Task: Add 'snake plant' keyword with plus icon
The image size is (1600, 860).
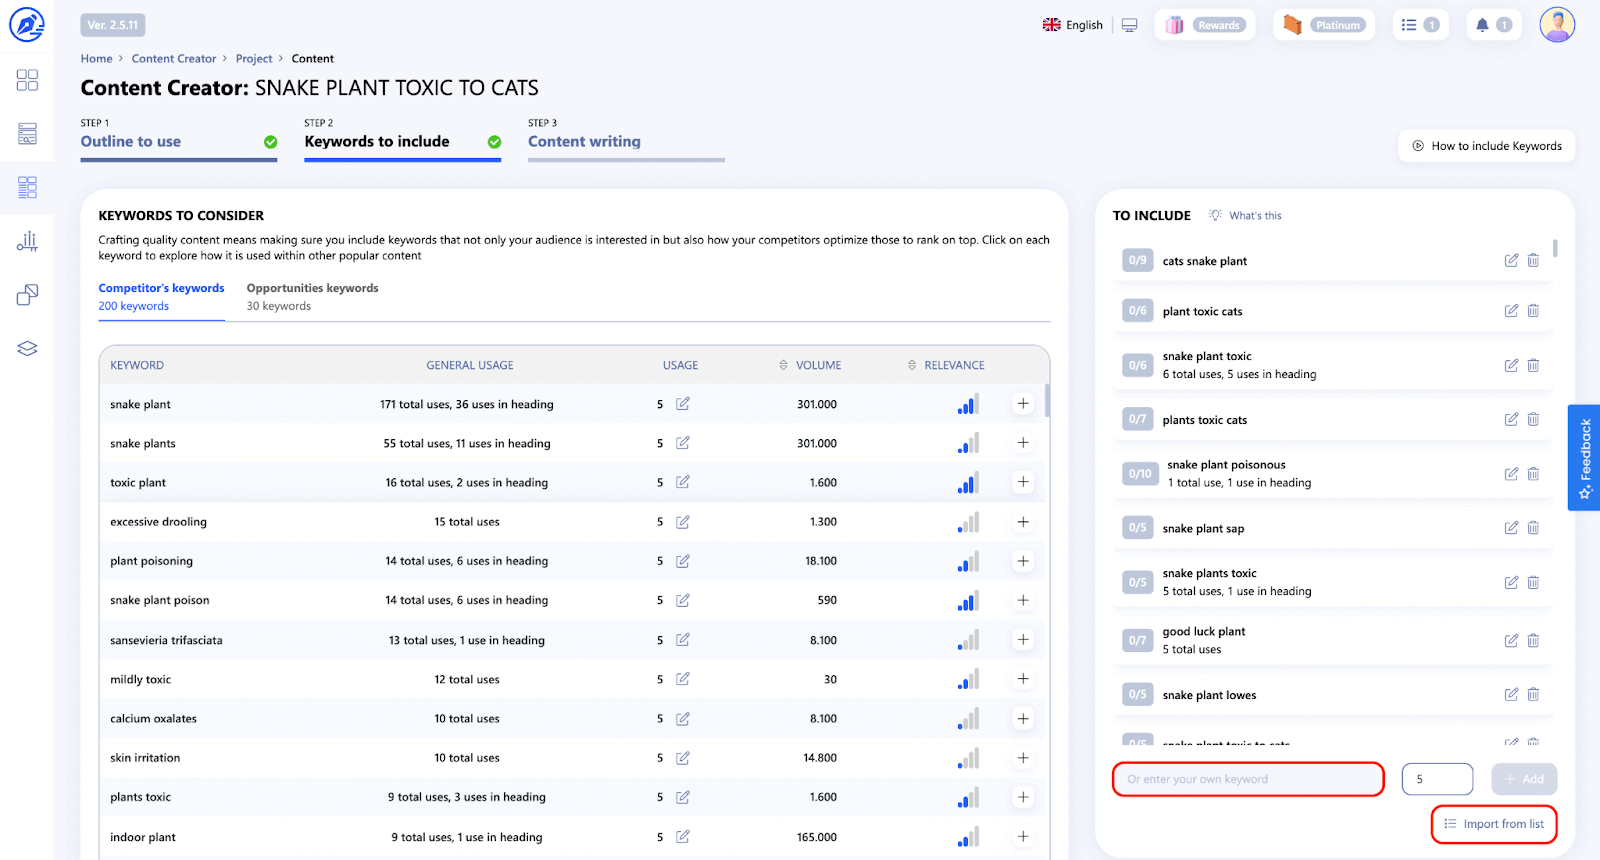Action: click(1023, 404)
